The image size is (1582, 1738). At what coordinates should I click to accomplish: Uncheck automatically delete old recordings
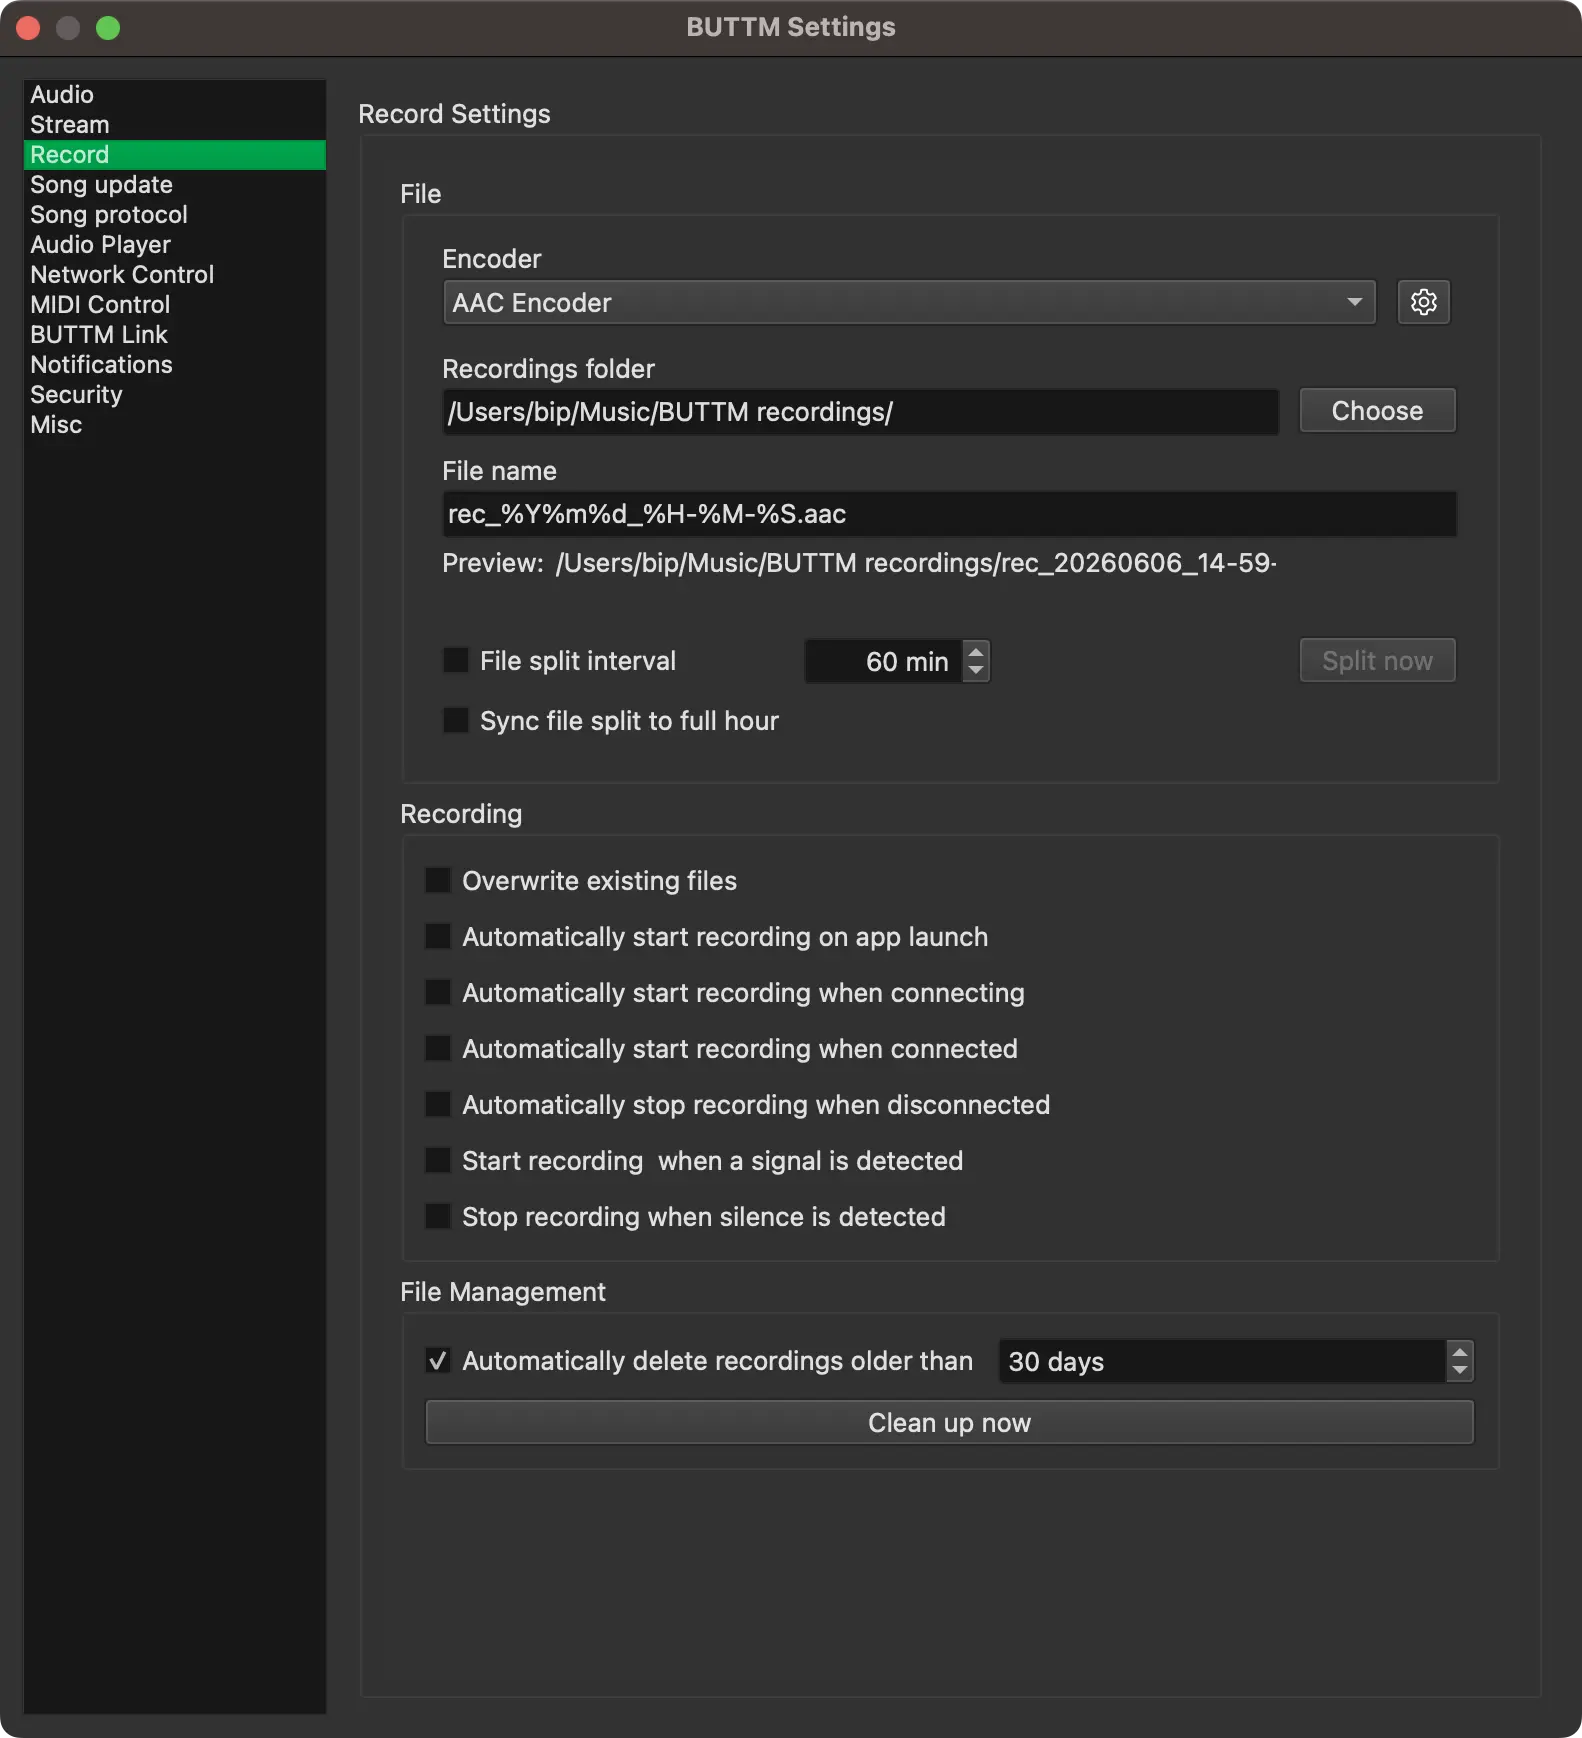coord(438,1360)
